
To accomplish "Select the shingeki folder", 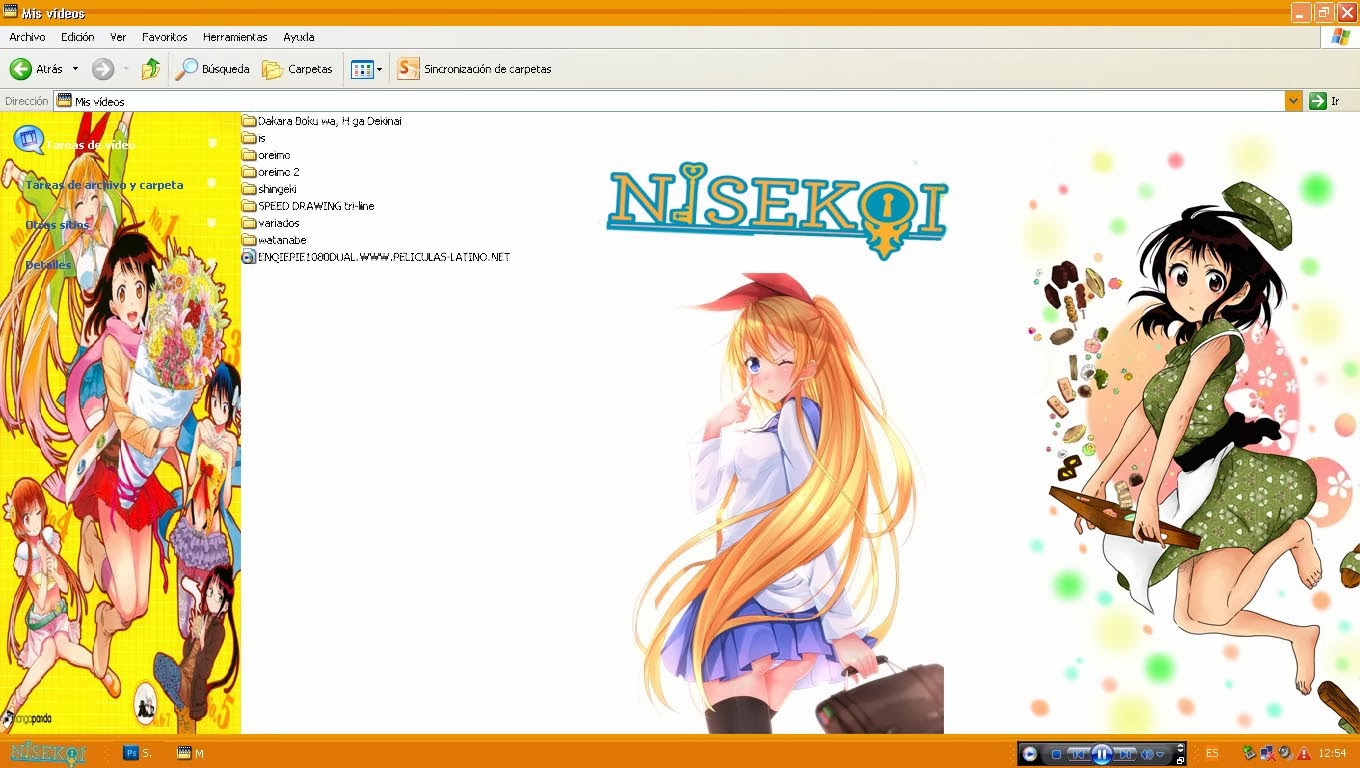I will coord(270,189).
